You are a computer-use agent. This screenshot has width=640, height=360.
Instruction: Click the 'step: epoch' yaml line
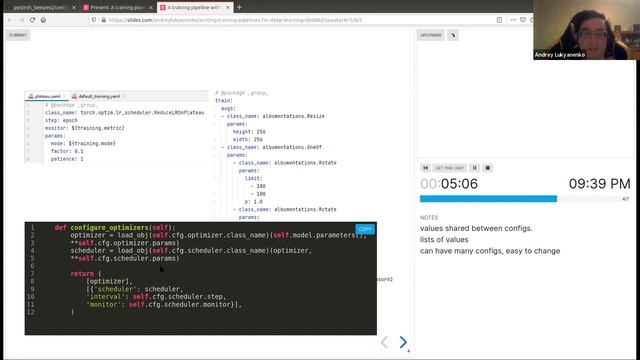61,120
